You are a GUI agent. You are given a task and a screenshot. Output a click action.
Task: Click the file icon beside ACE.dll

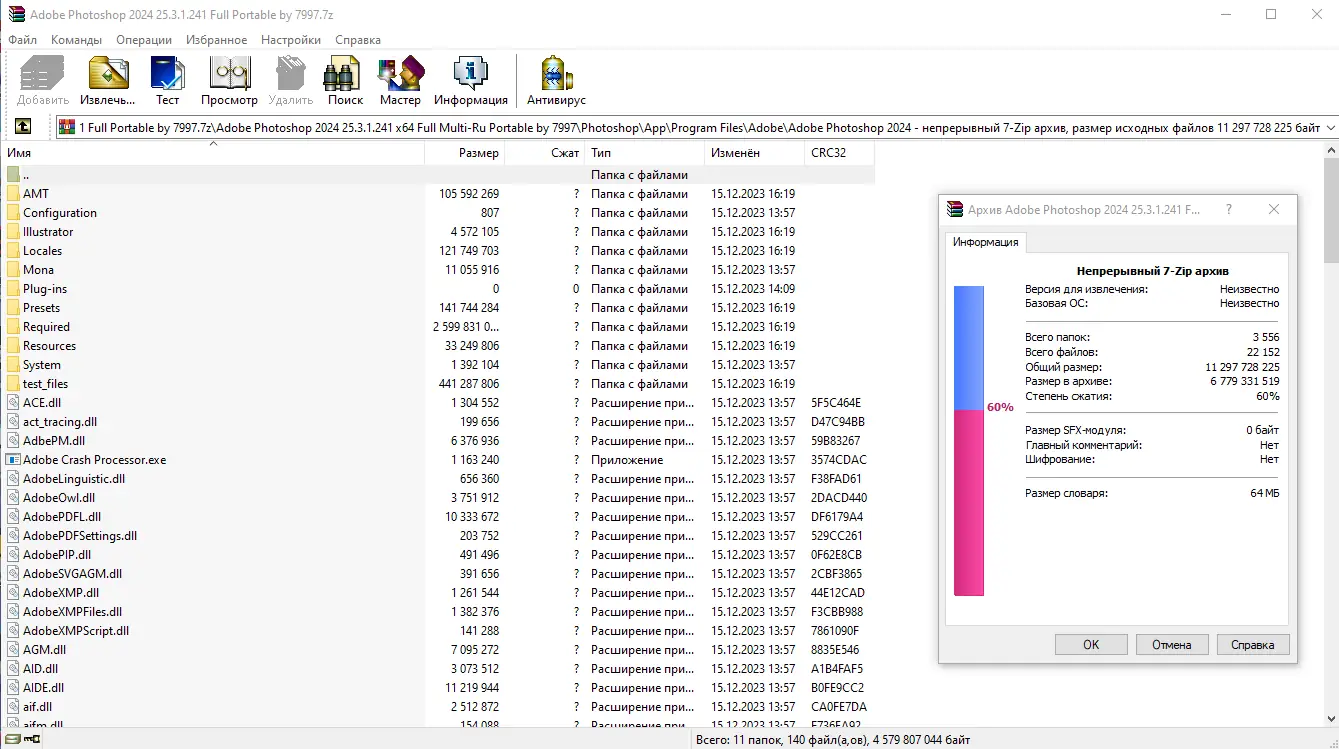click(13, 403)
